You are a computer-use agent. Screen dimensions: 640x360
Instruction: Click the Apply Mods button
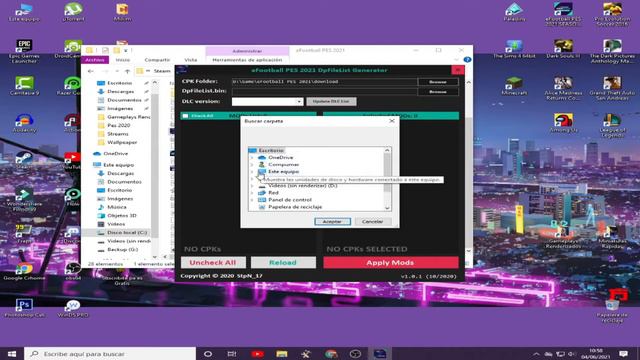(x=391, y=262)
